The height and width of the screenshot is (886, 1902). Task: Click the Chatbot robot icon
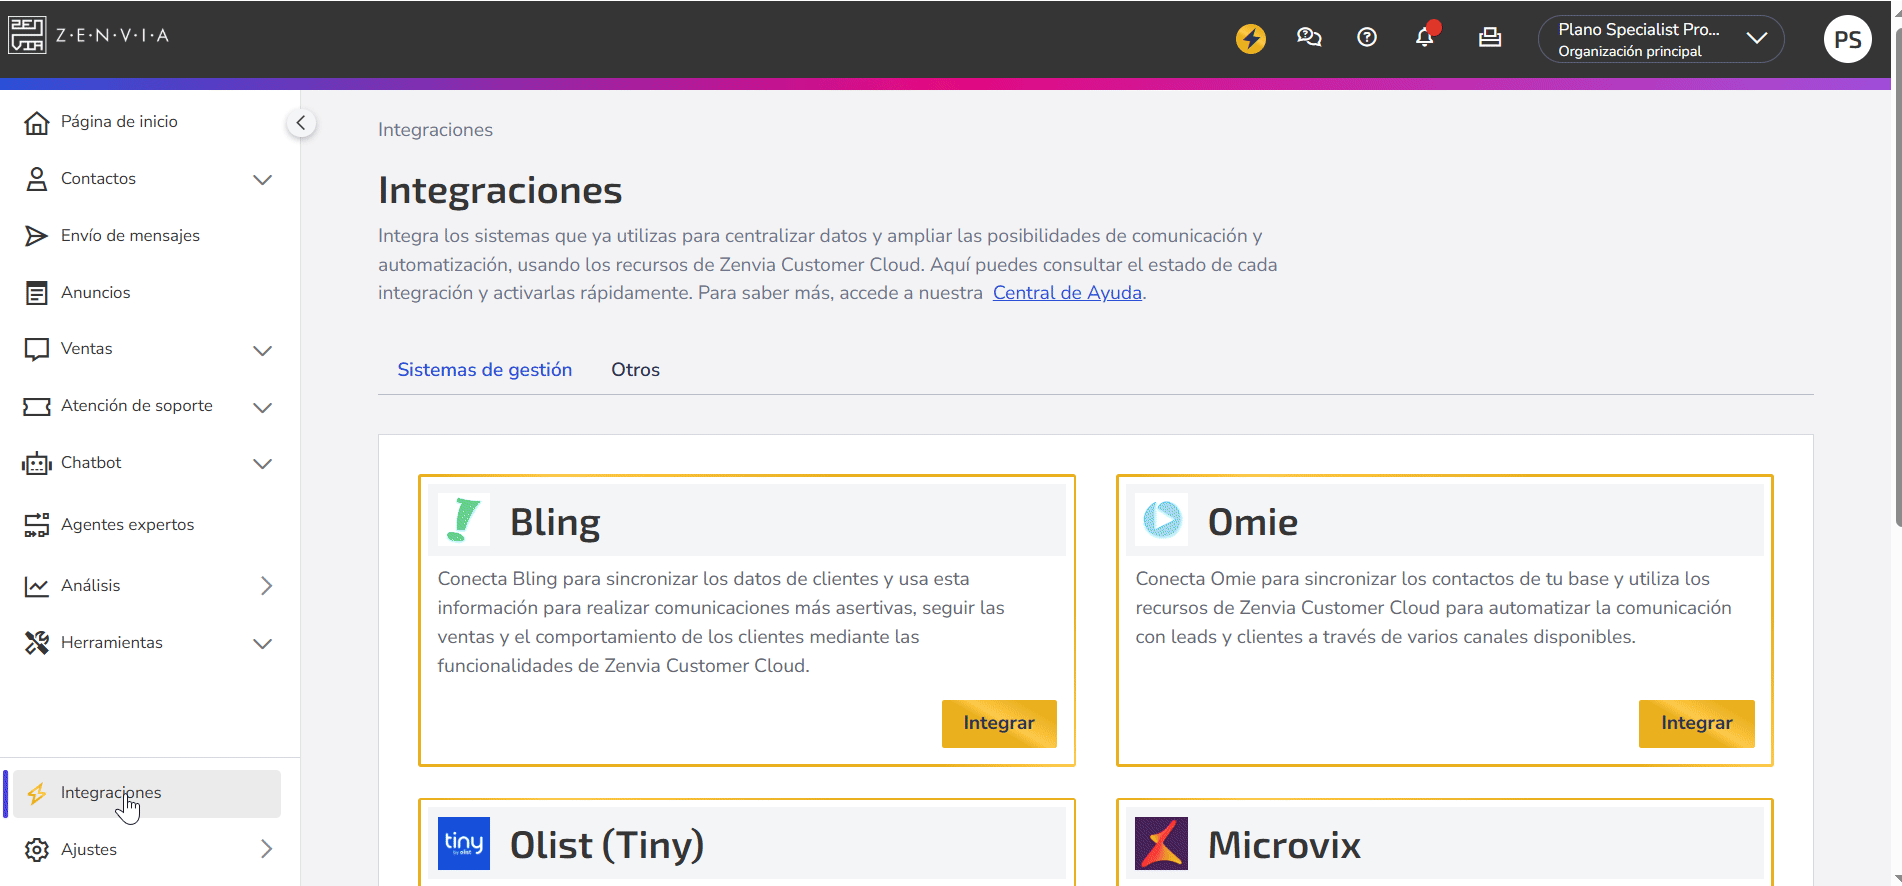coord(37,463)
